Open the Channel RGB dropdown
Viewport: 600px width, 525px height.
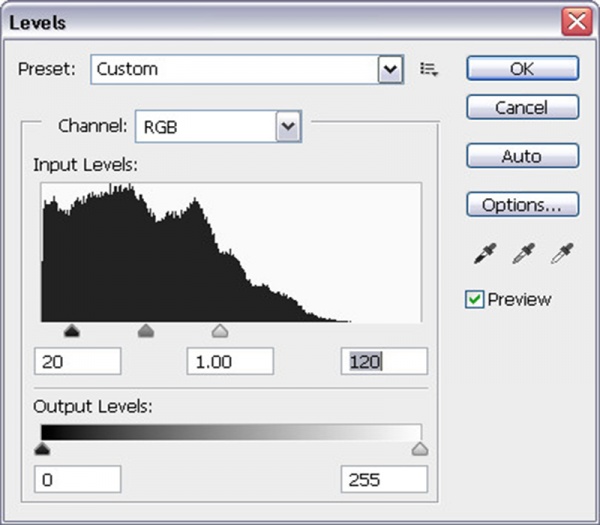point(218,127)
